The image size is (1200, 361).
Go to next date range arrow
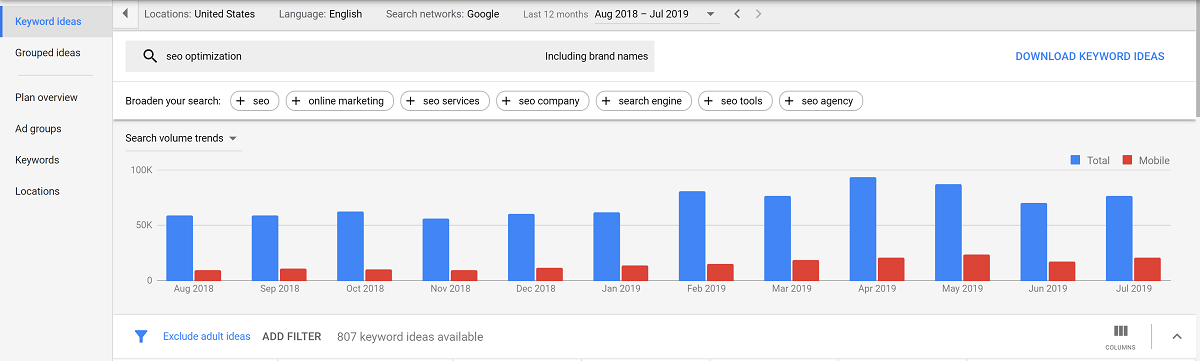coord(759,14)
